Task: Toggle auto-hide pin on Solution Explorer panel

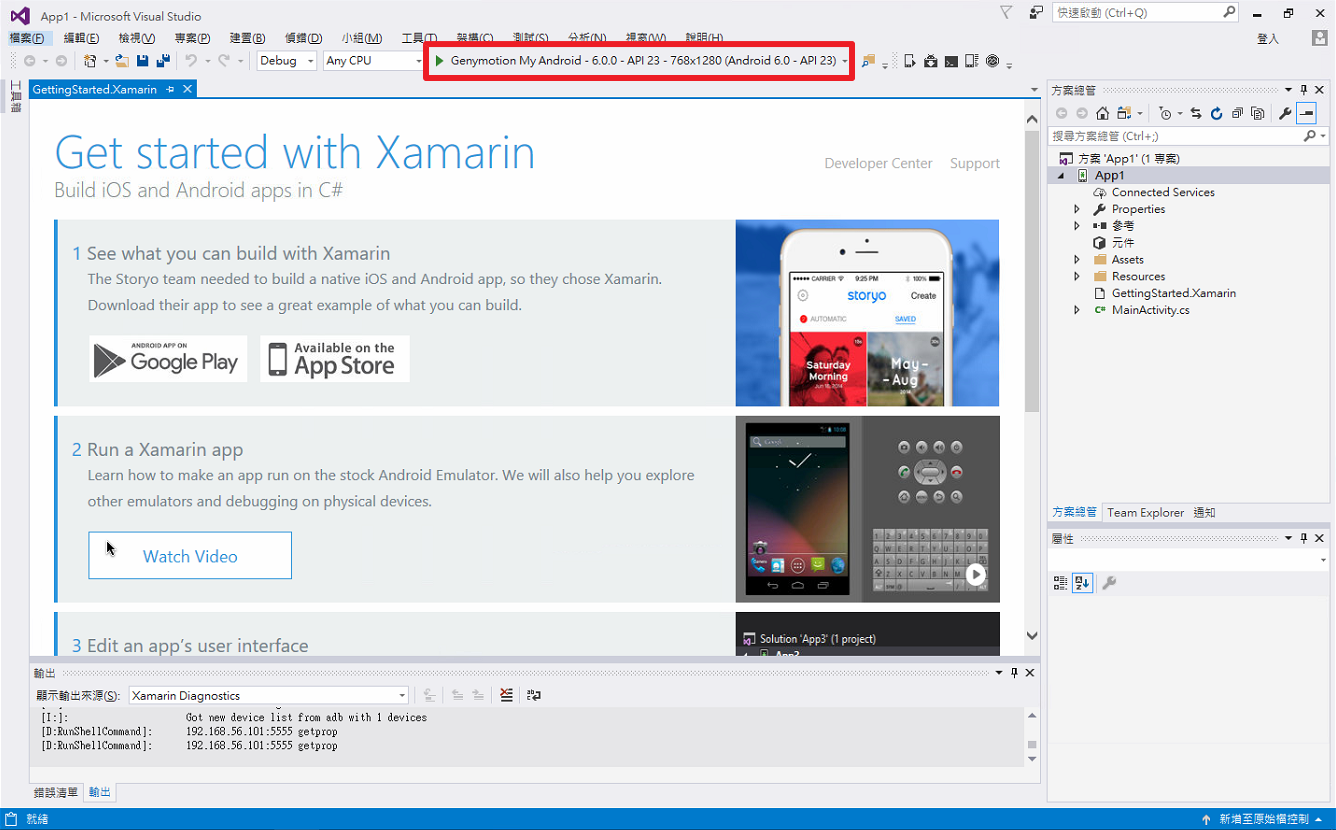Action: click(x=1304, y=90)
